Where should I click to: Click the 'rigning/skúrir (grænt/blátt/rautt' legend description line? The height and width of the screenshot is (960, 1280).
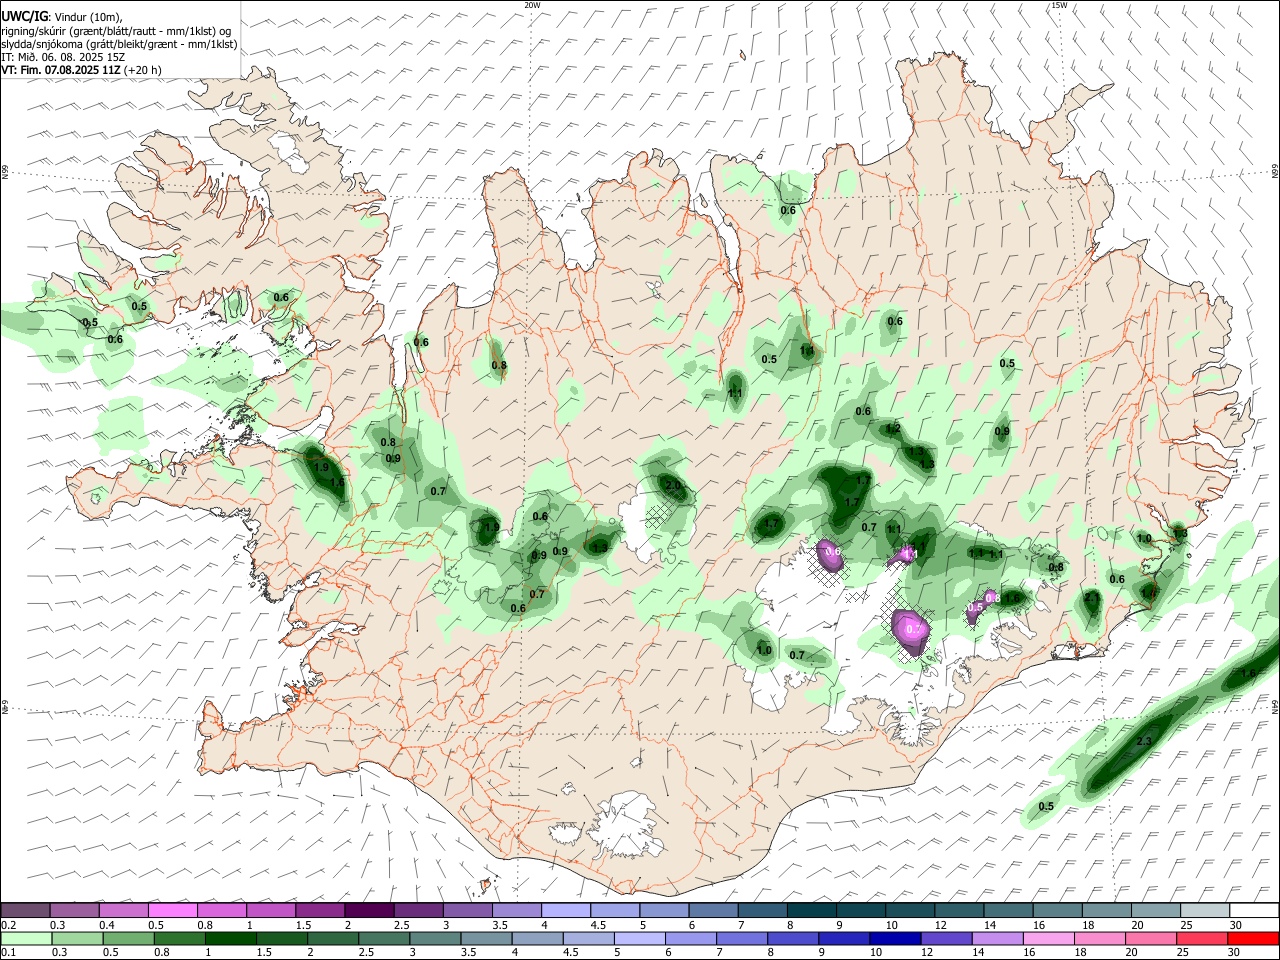click(x=115, y=31)
